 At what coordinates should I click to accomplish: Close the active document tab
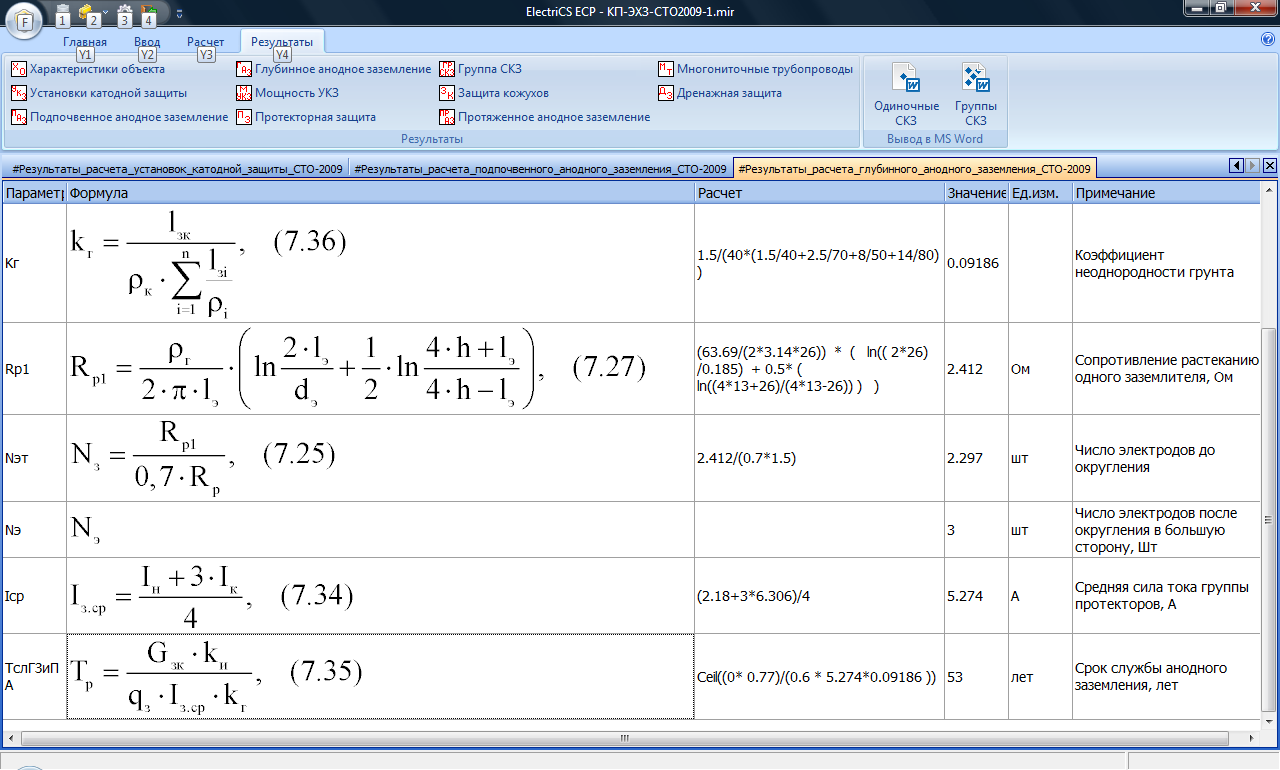[x=1269, y=166]
